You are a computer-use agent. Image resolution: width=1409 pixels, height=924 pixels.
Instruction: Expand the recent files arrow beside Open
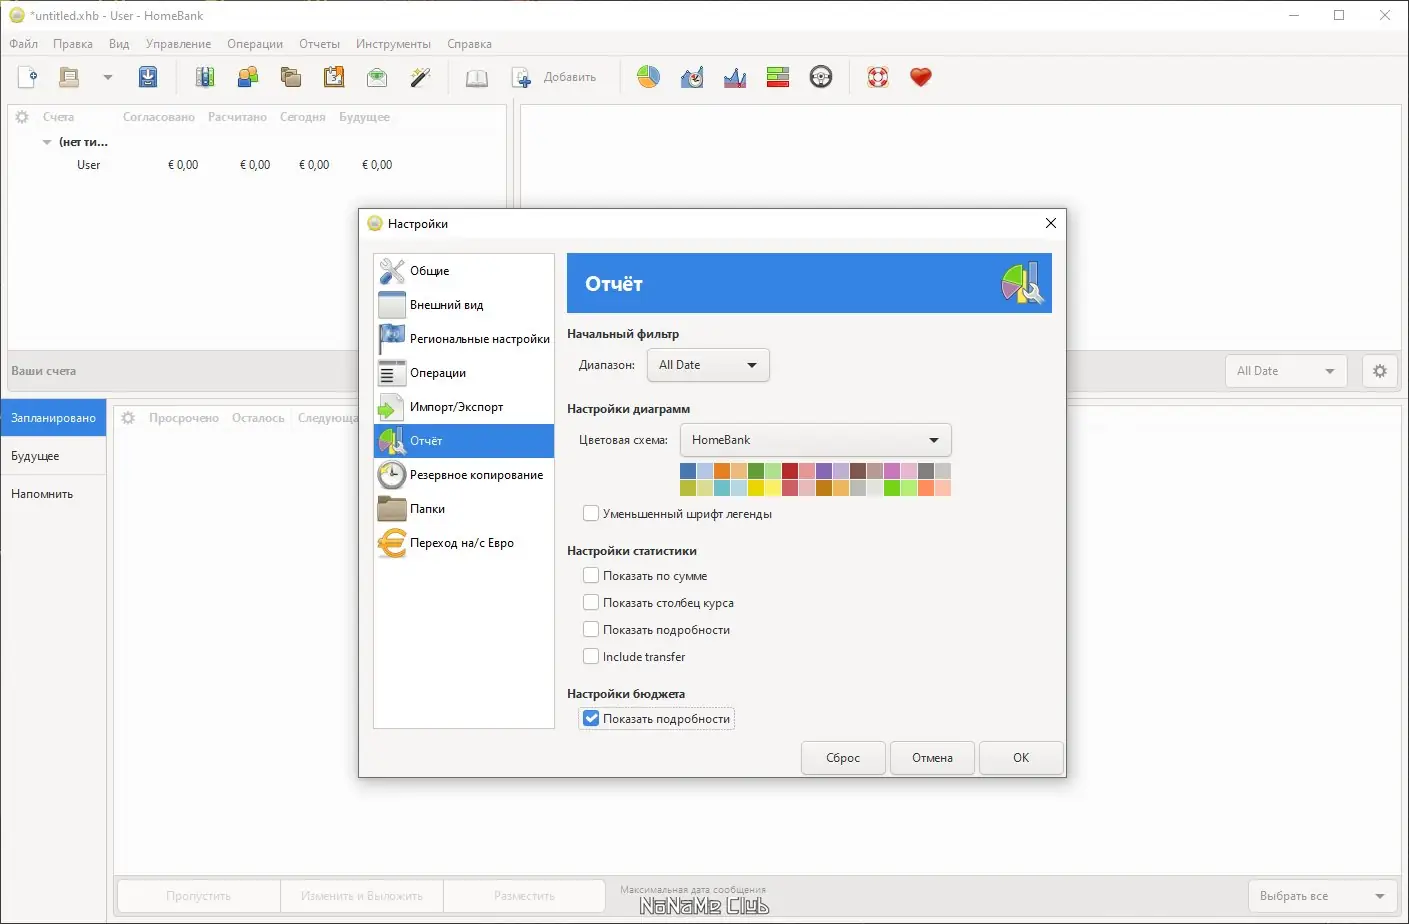click(x=108, y=77)
